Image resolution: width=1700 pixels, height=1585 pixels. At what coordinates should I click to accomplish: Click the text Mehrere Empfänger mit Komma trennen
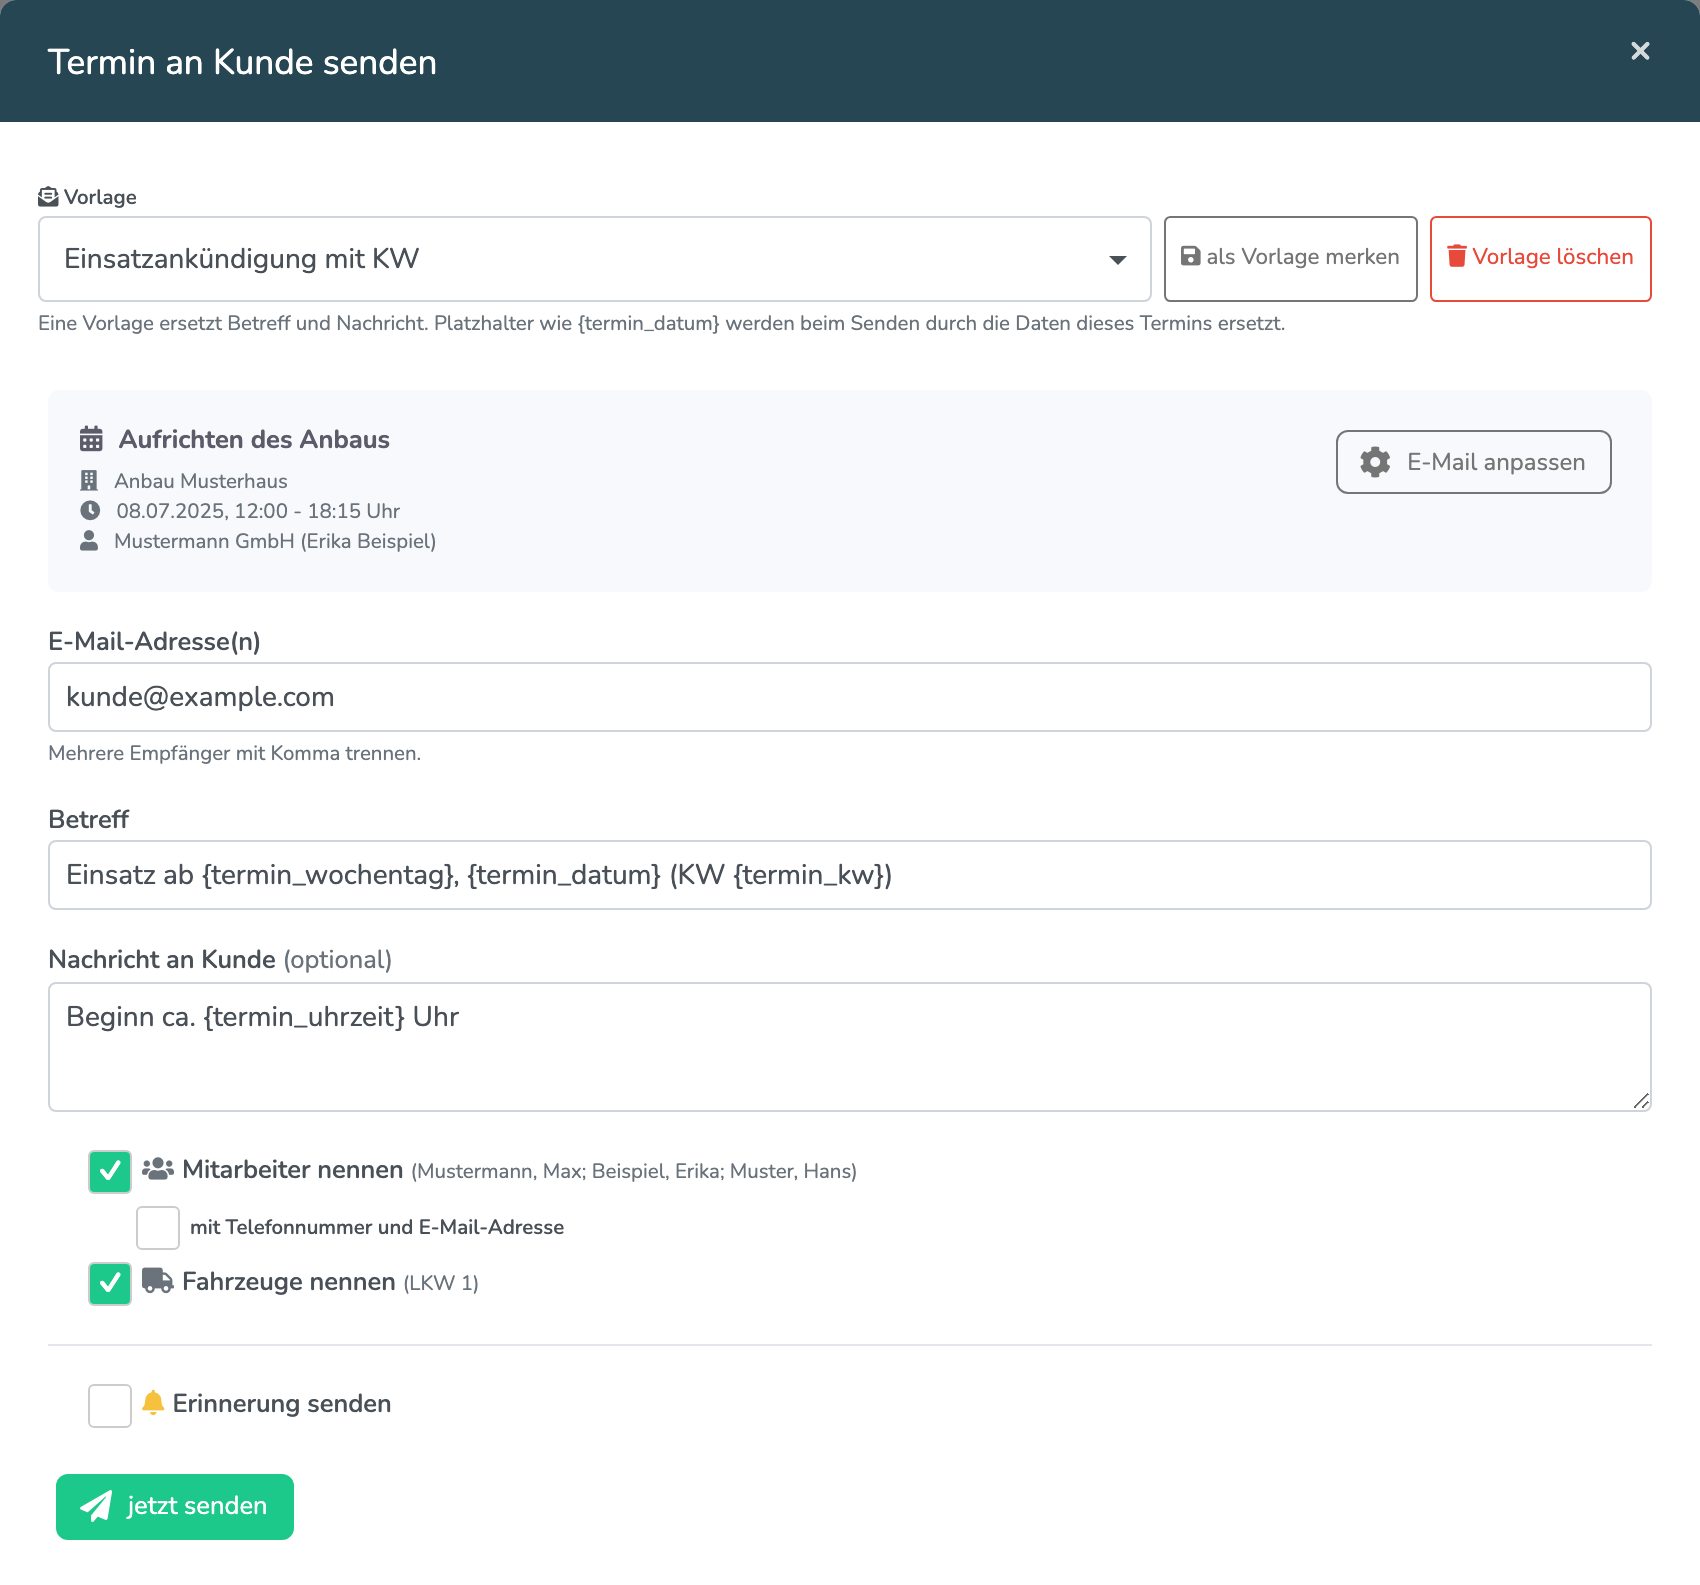[x=235, y=753]
